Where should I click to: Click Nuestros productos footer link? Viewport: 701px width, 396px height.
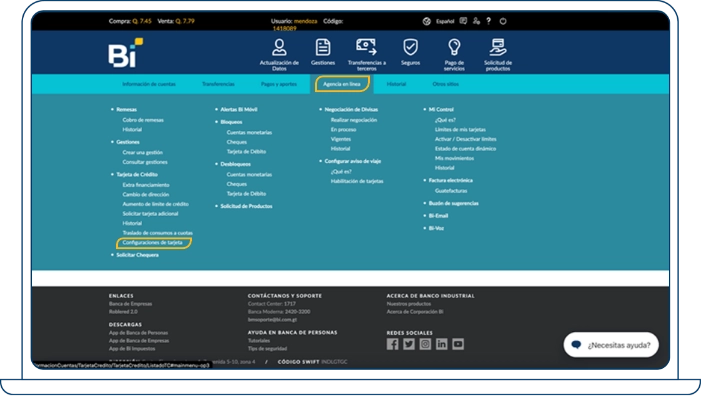click(x=409, y=304)
